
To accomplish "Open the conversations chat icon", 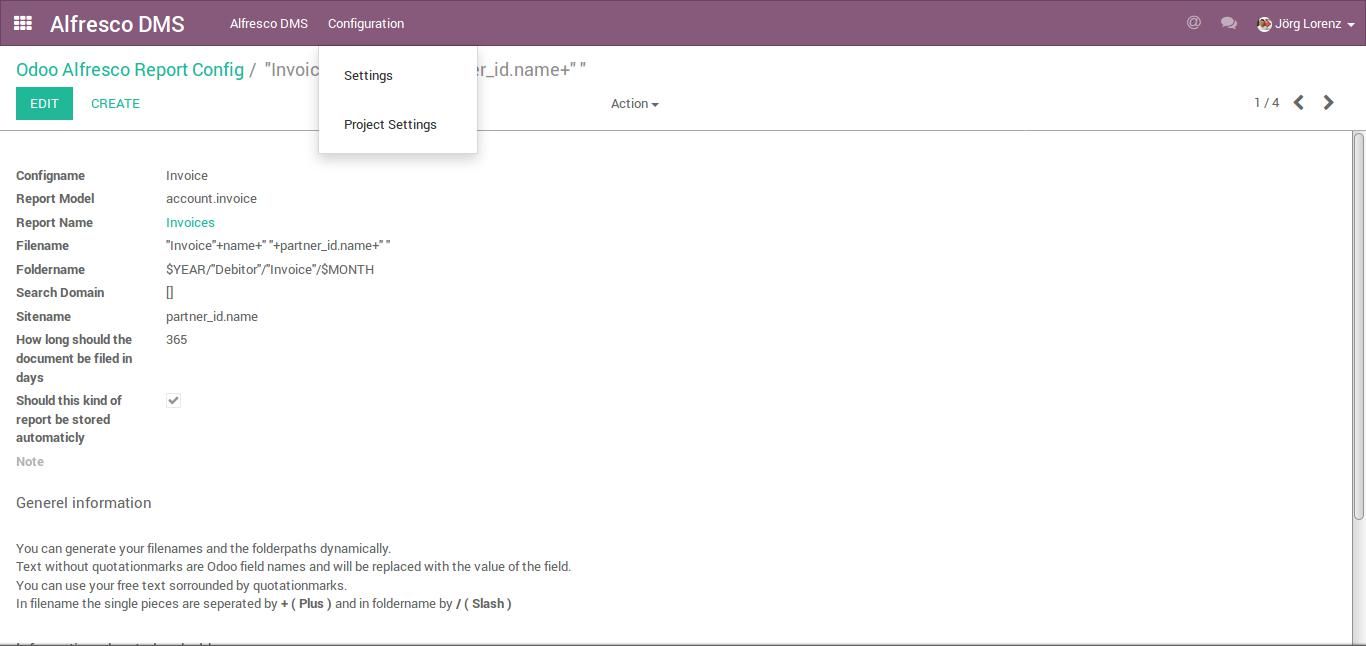I will click(1229, 23).
